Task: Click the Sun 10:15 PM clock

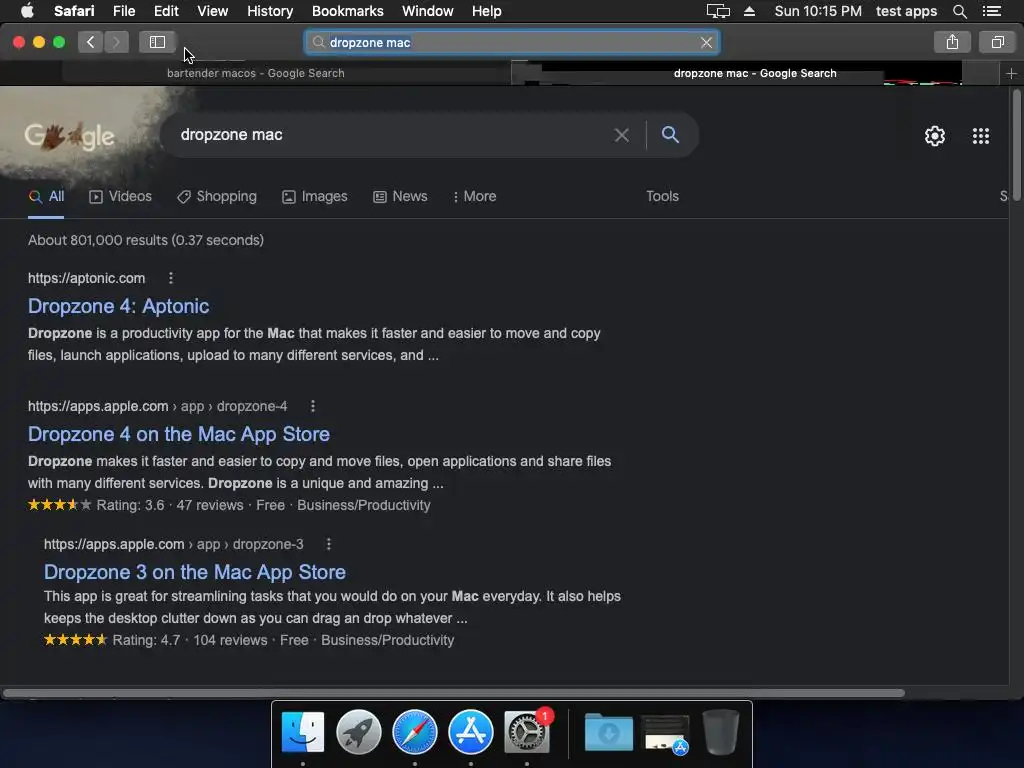Action: point(818,11)
